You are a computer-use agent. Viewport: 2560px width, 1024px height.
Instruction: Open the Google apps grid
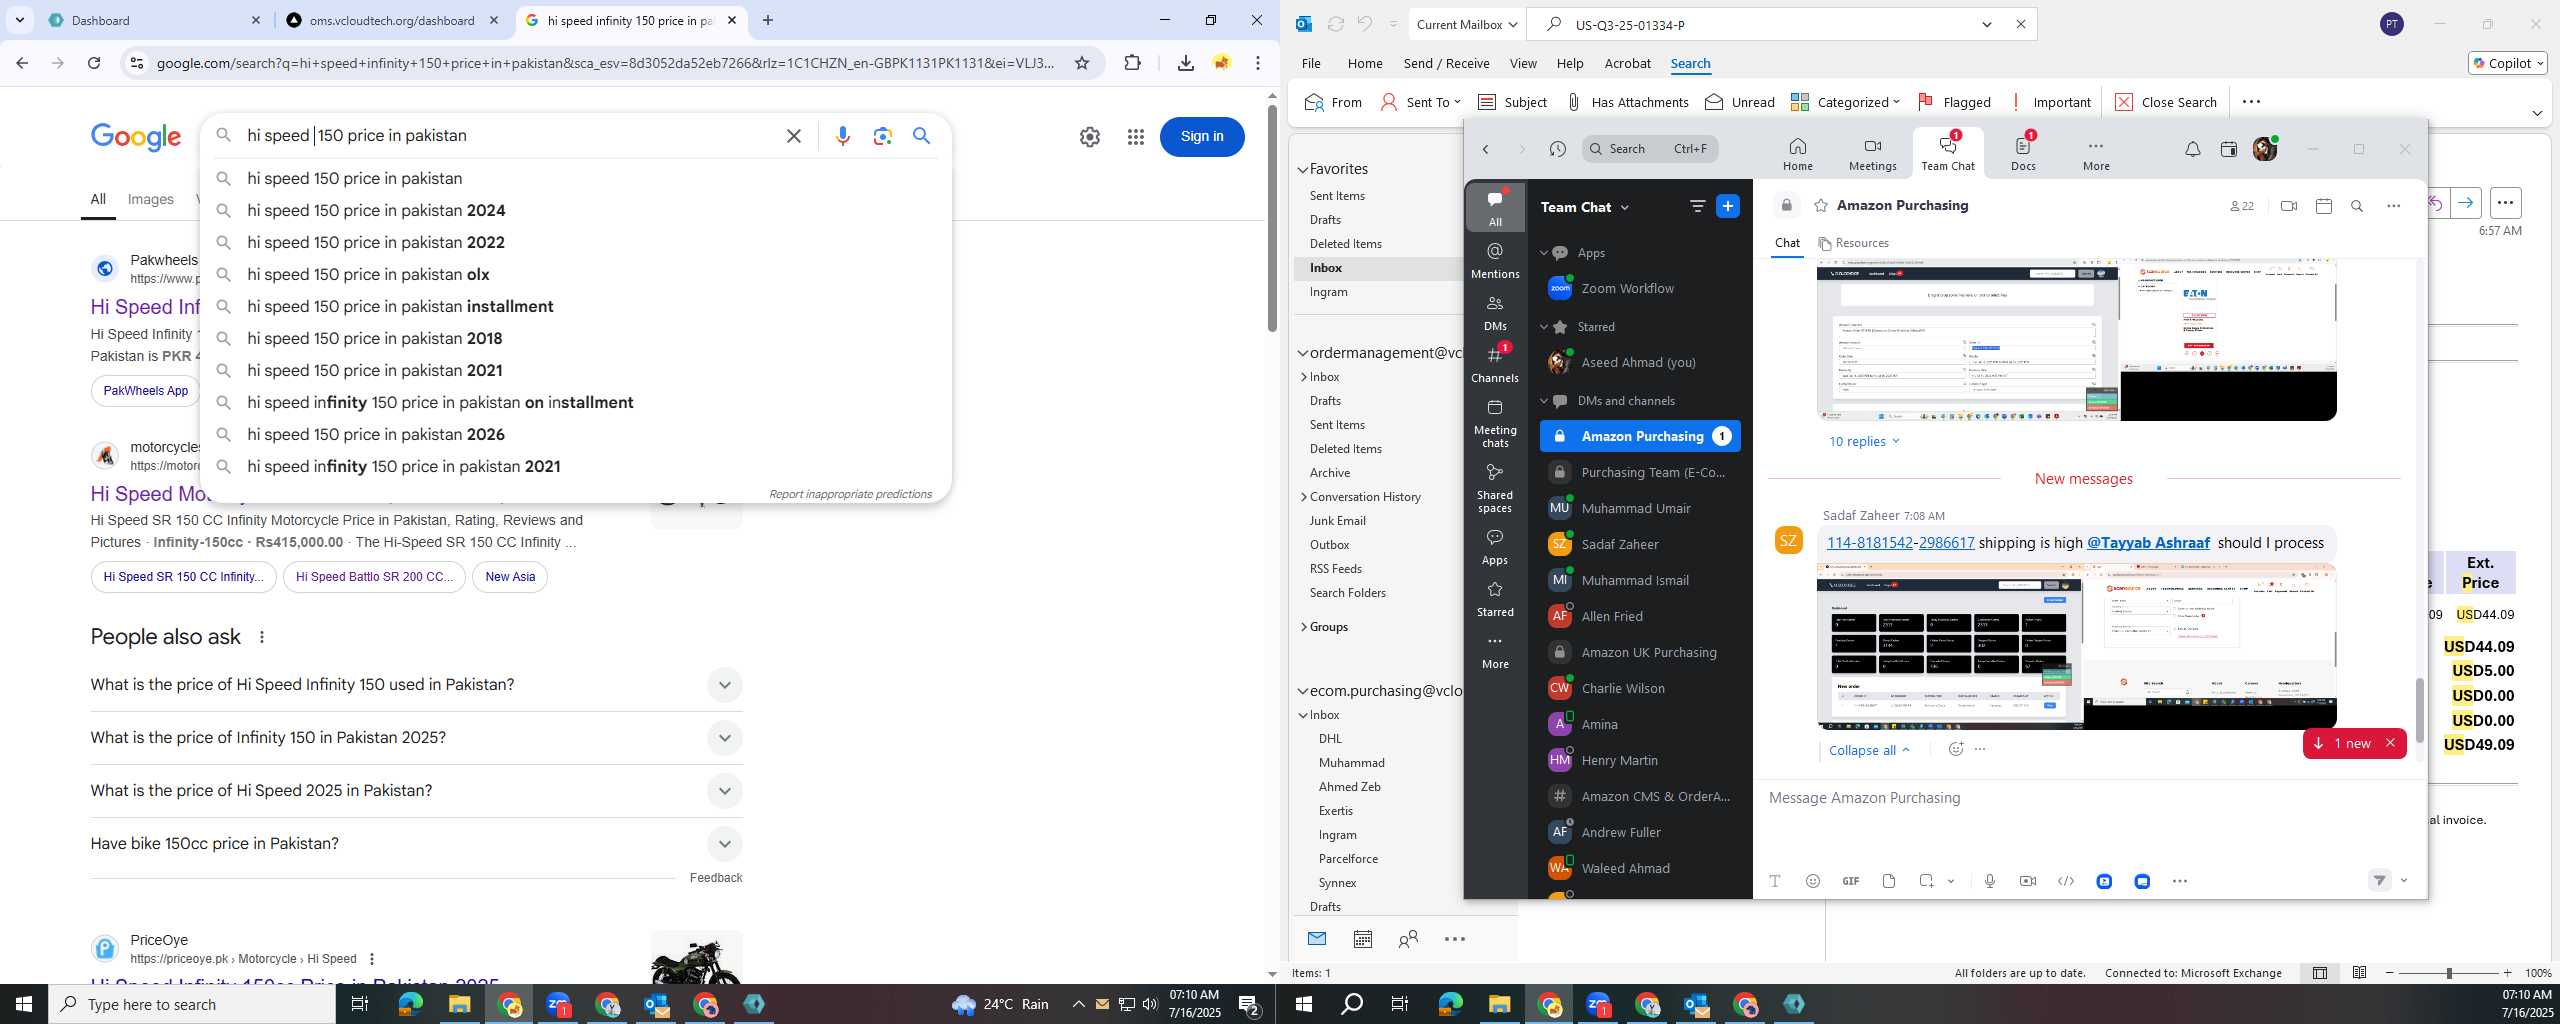coord(1135,137)
